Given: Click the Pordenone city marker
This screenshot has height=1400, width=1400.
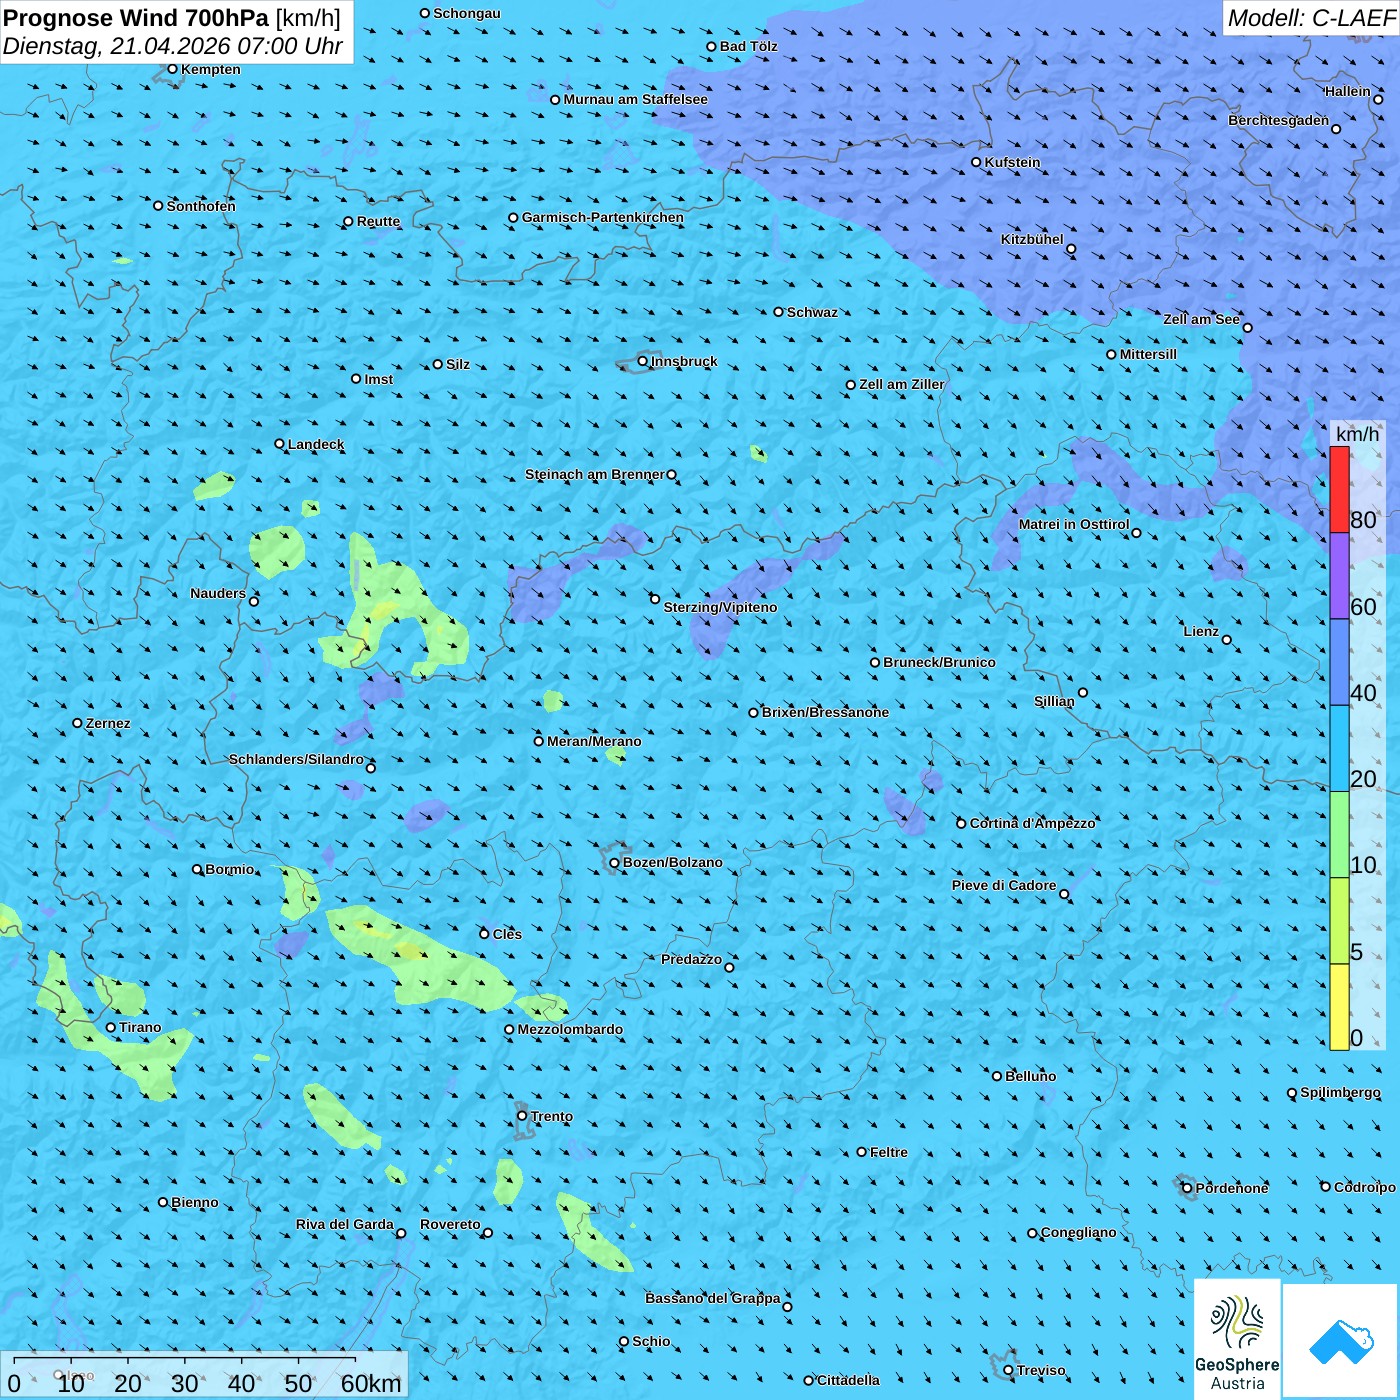Looking at the screenshot, I should point(1187,1188).
